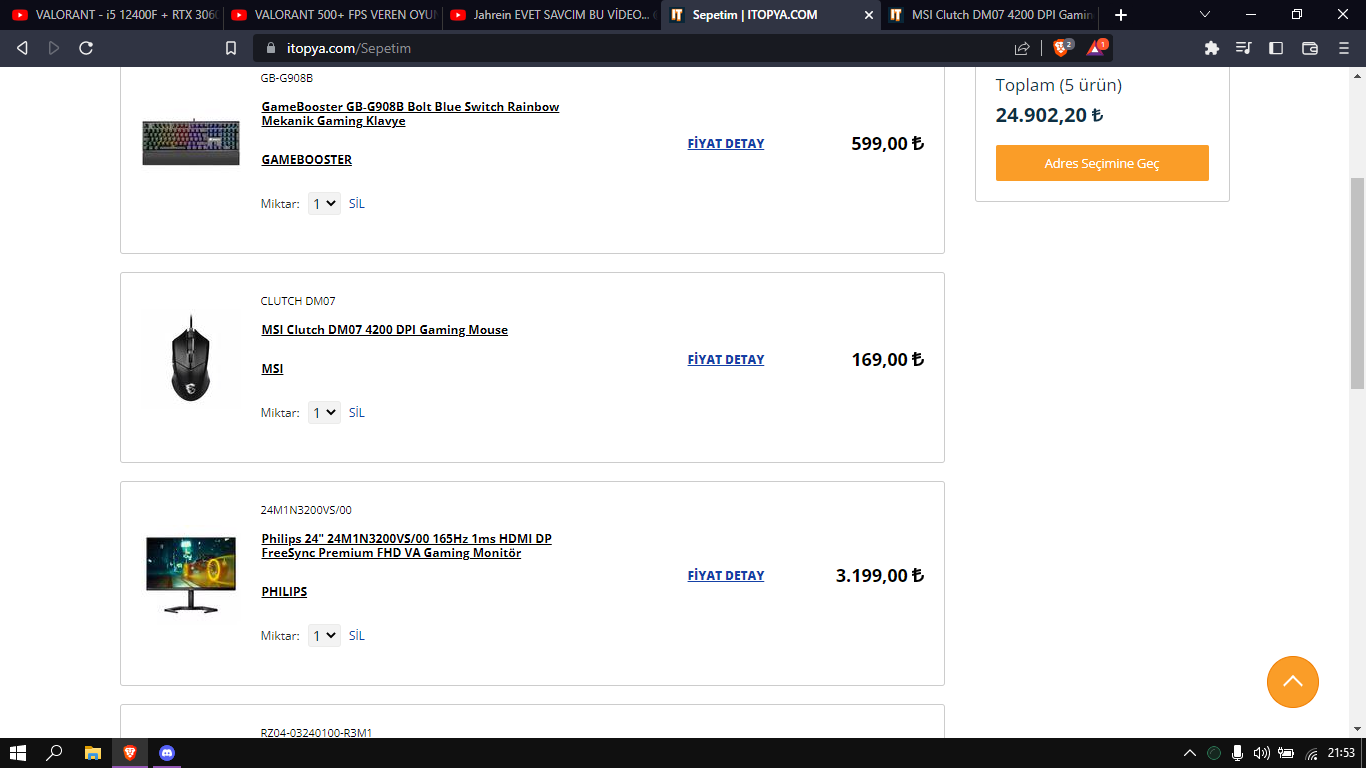Click the green circular tray icon
The image size is (1366, 768).
point(1214,753)
